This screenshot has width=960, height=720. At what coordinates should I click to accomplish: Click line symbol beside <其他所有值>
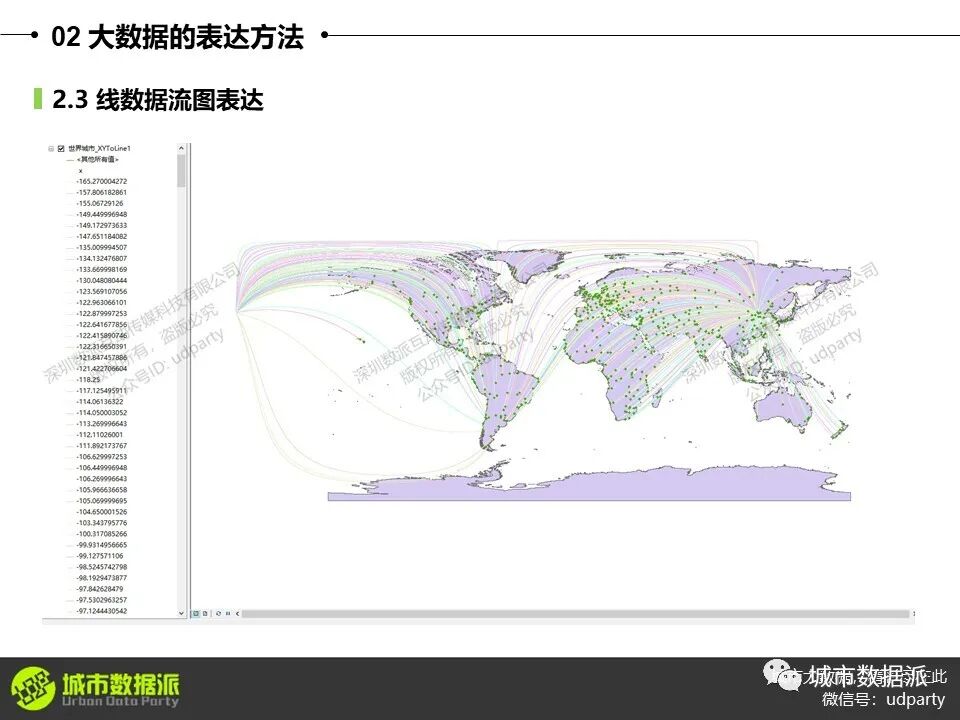pyautogui.click(x=69, y=160)
